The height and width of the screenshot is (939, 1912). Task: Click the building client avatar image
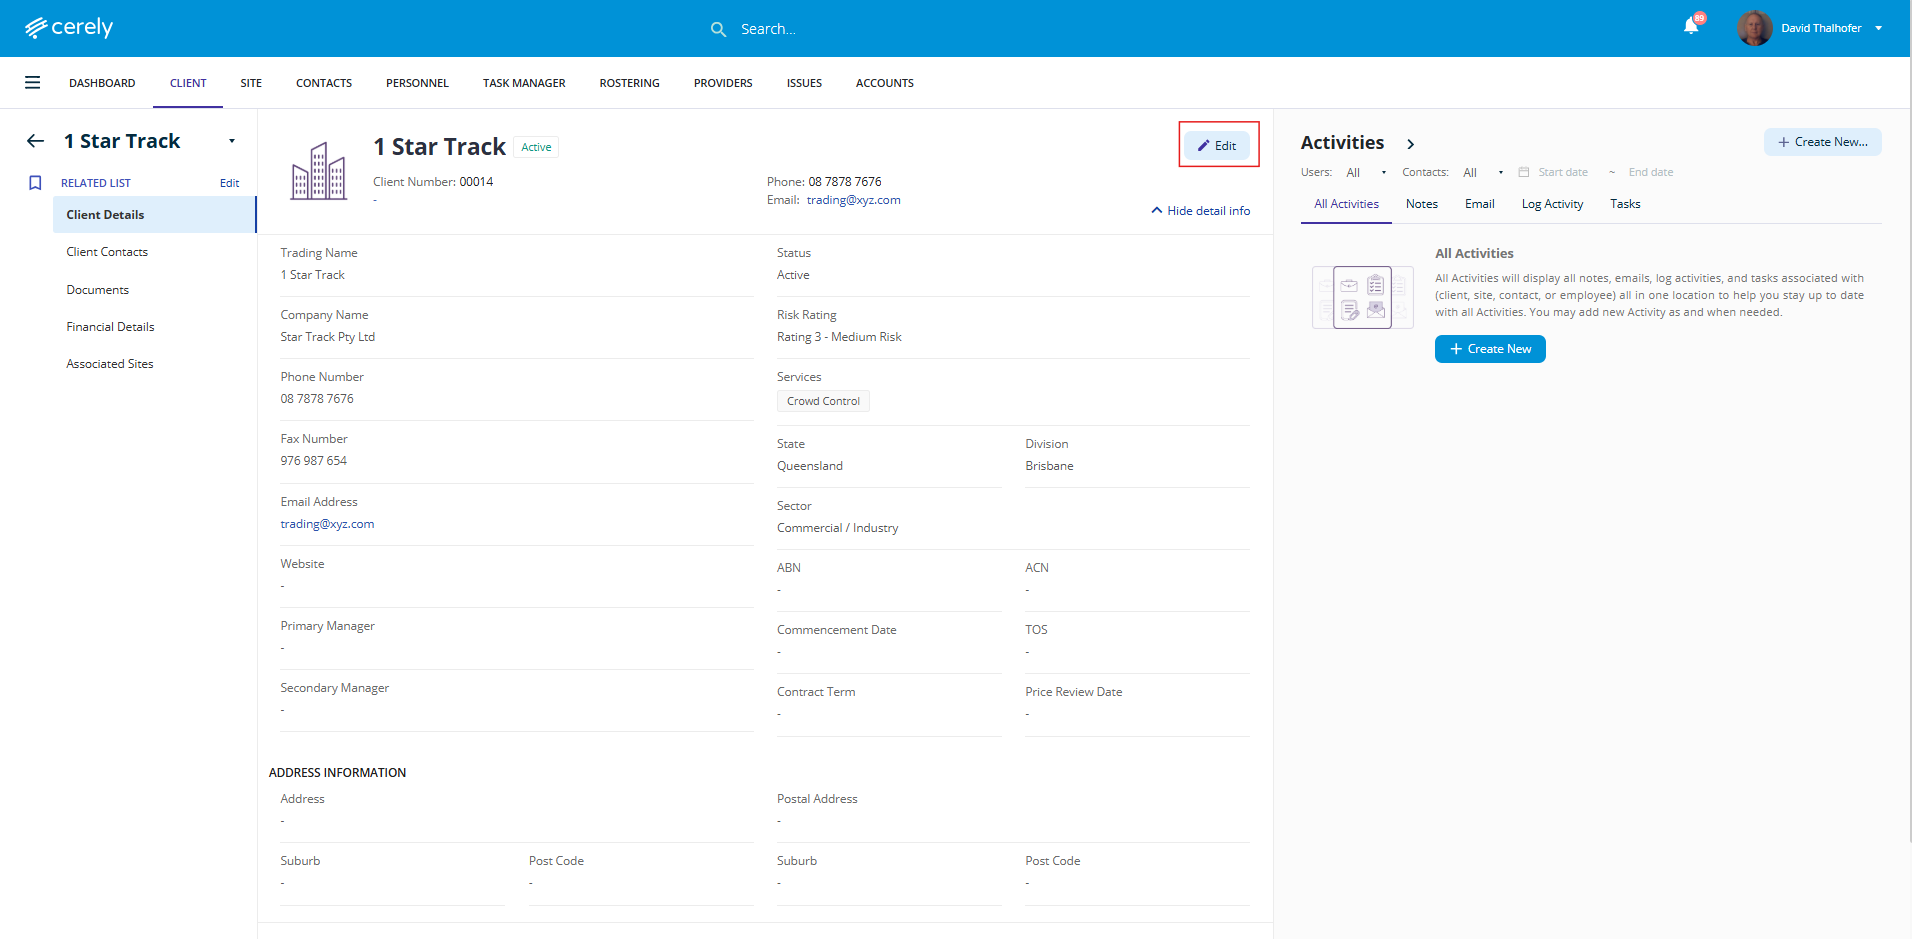[x=318, y=171]
